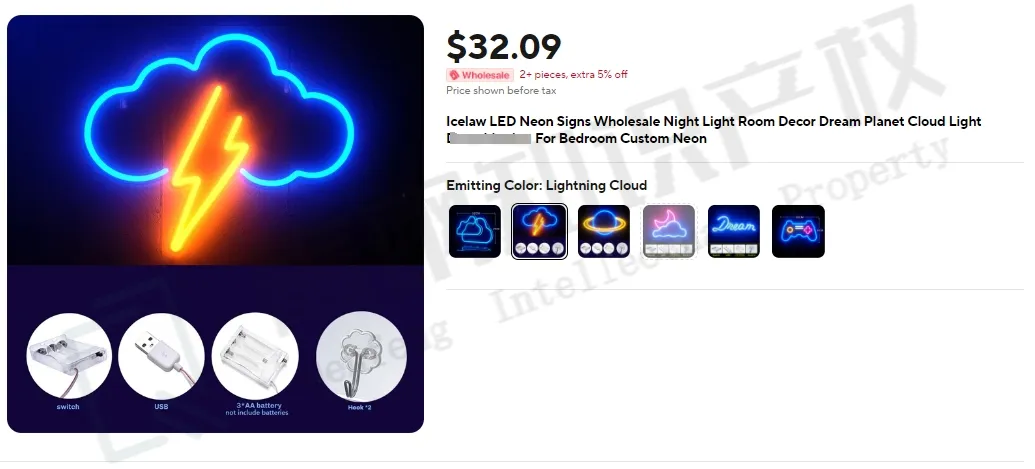Select the Dream script neon variant

point(733,232)
